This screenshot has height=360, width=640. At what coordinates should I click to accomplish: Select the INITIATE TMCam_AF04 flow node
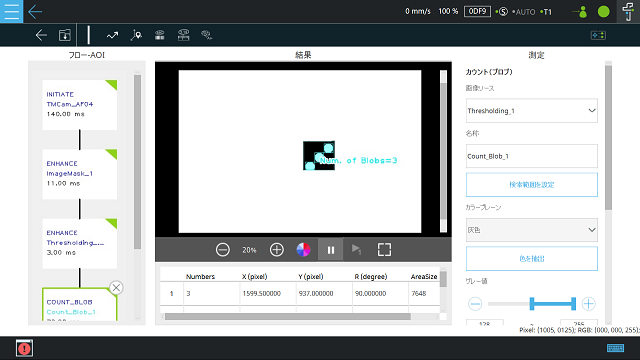[80, 105]
